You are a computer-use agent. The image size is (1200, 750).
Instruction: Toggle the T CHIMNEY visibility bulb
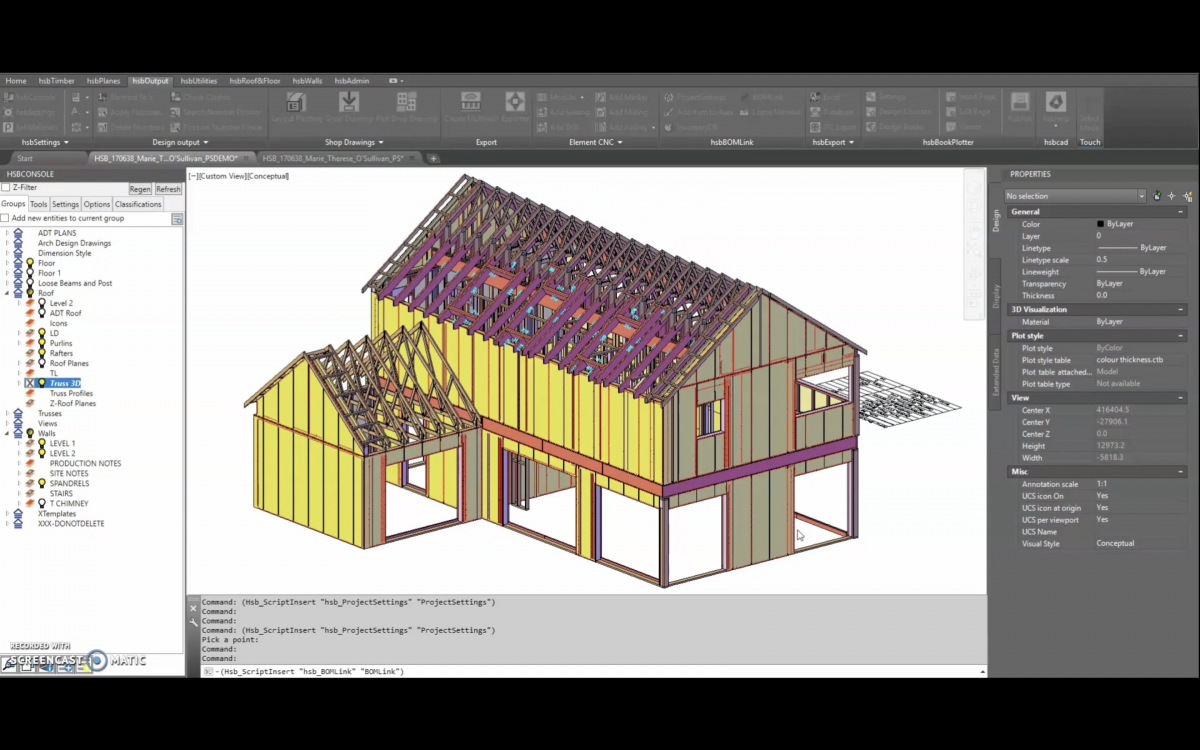tap(42, 503)
